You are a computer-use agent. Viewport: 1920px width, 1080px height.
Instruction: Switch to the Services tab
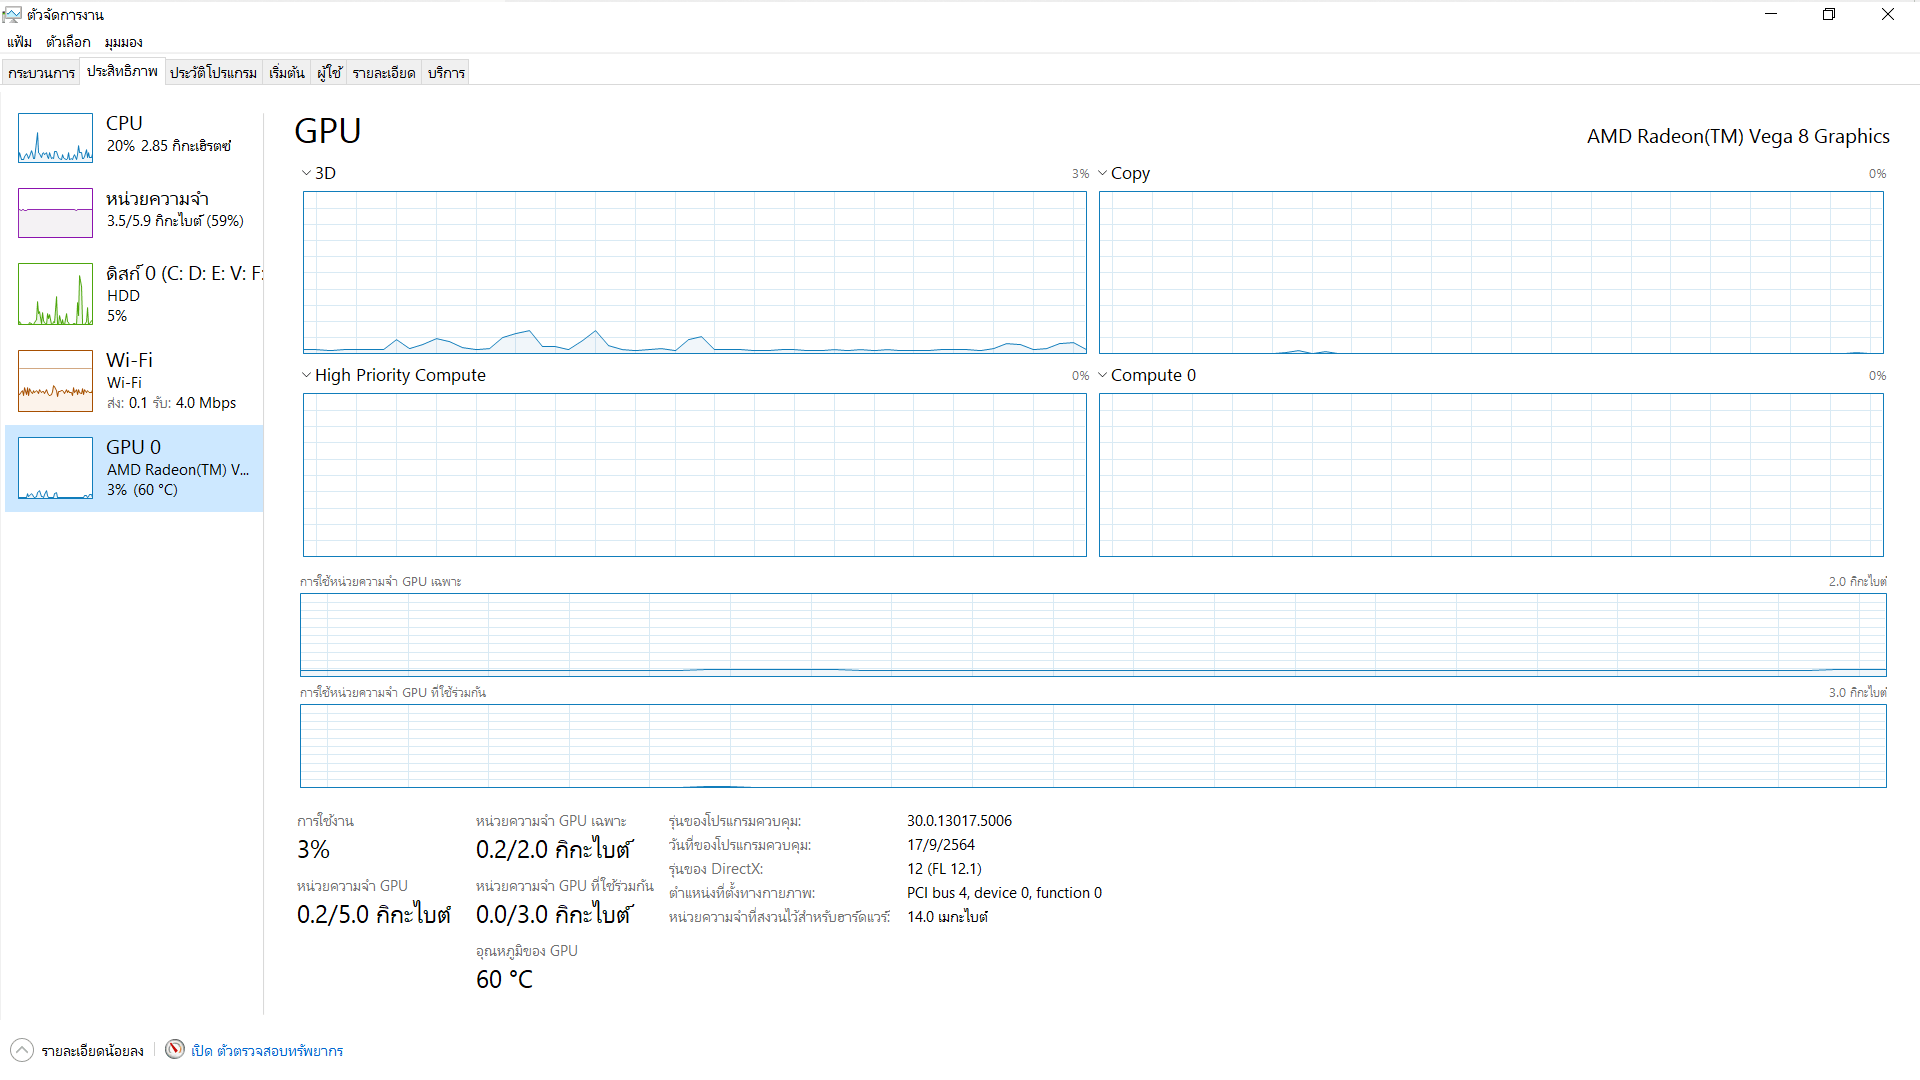(x=446, y=73)
